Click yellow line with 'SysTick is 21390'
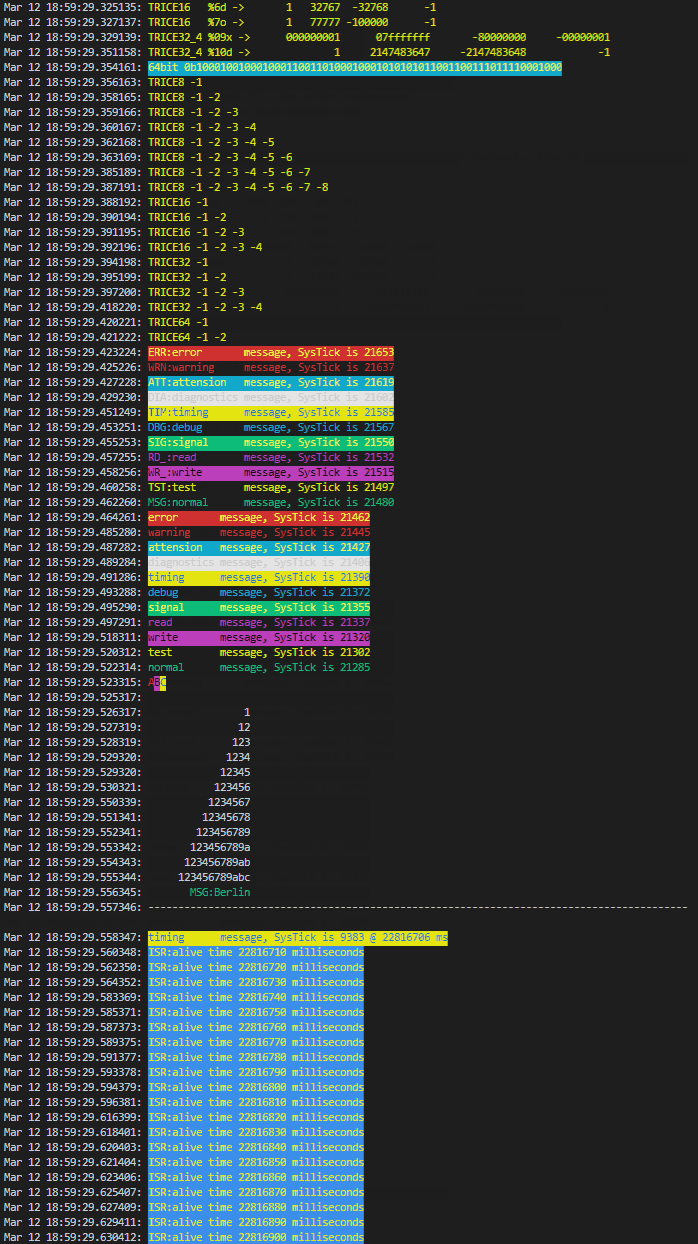This screenshot has height=1244, width=698. (x=259, y=577)
